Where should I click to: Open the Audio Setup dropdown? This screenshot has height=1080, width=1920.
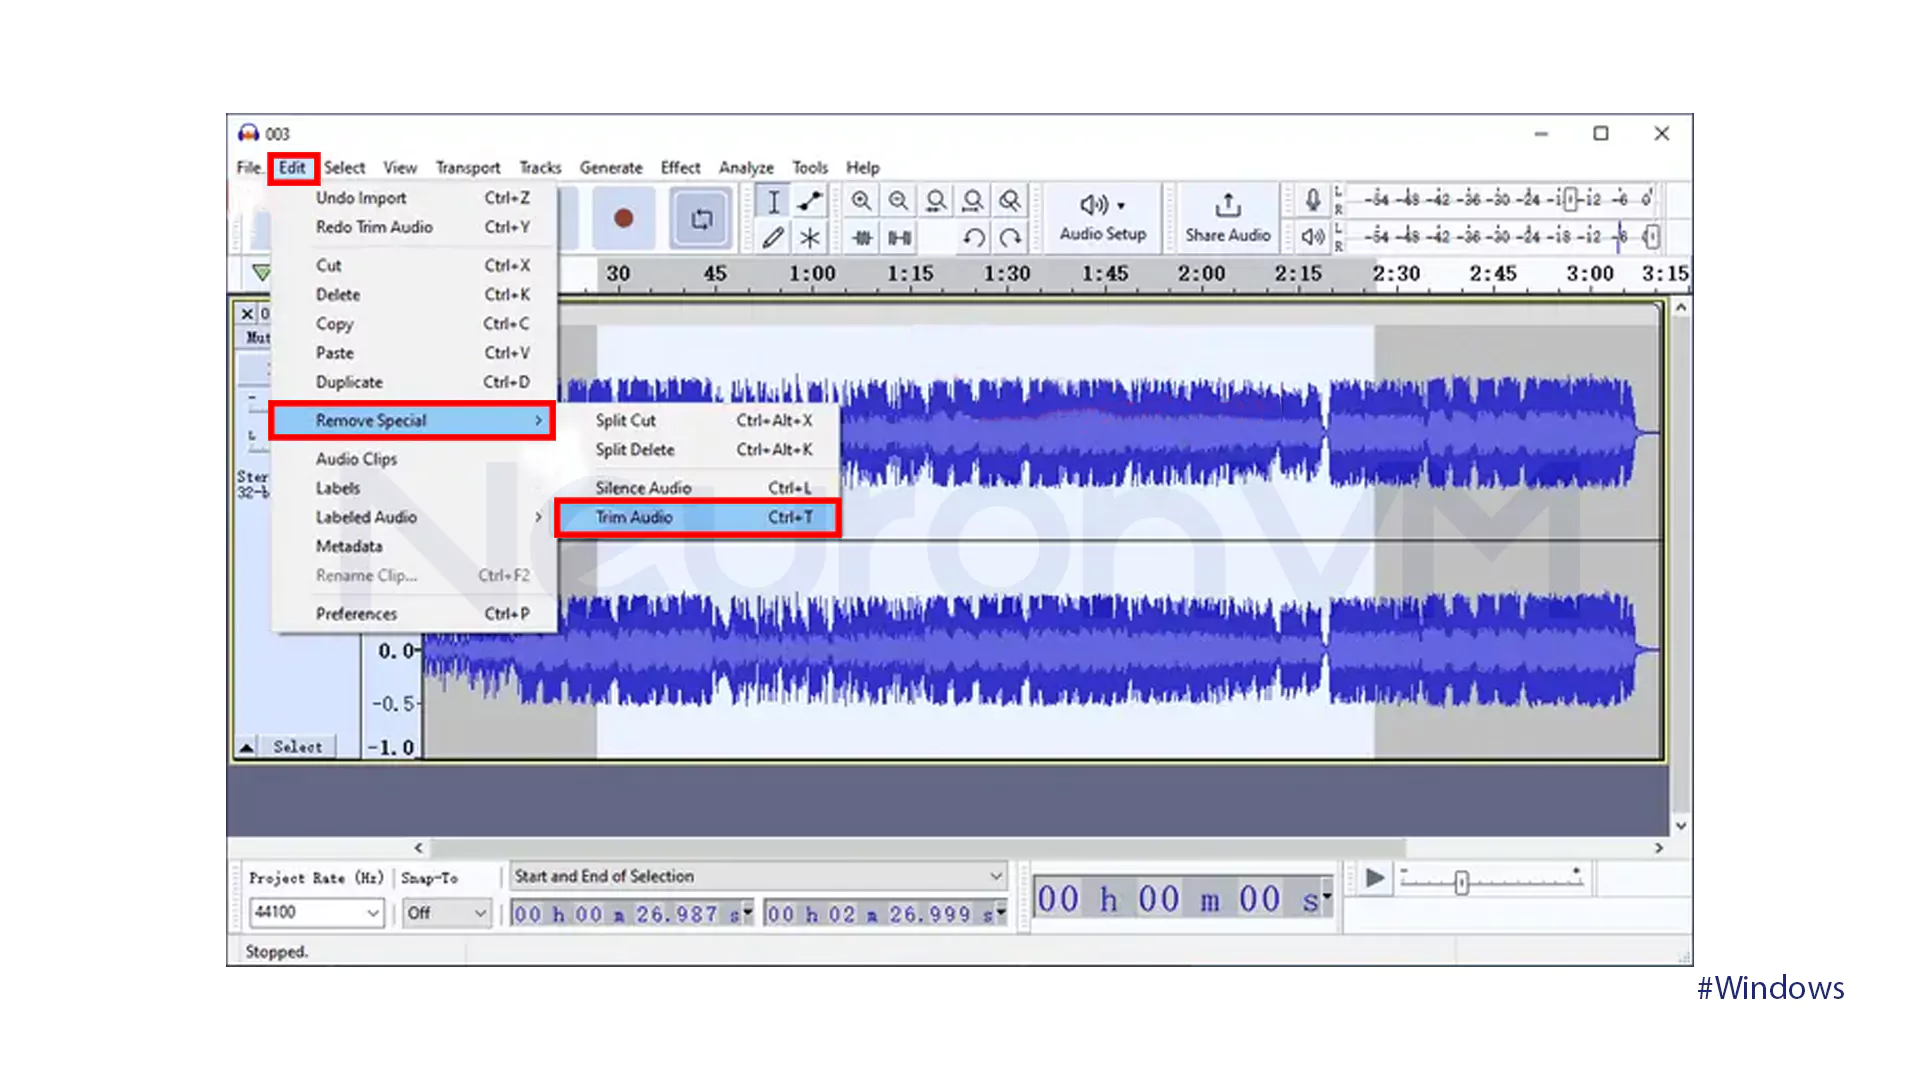tap(1102, 217)
